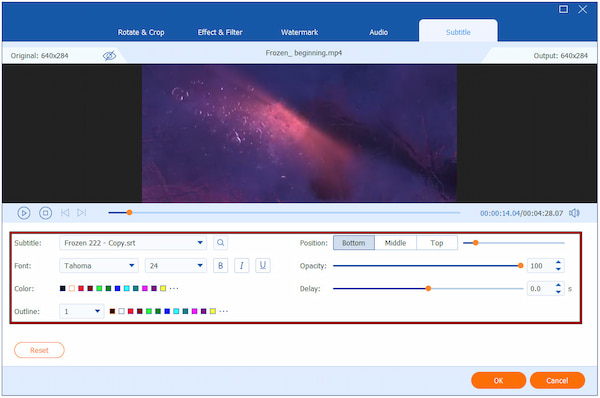600x398 pixels.
Task: Maximize the editor window
Action: click(563, 9)
